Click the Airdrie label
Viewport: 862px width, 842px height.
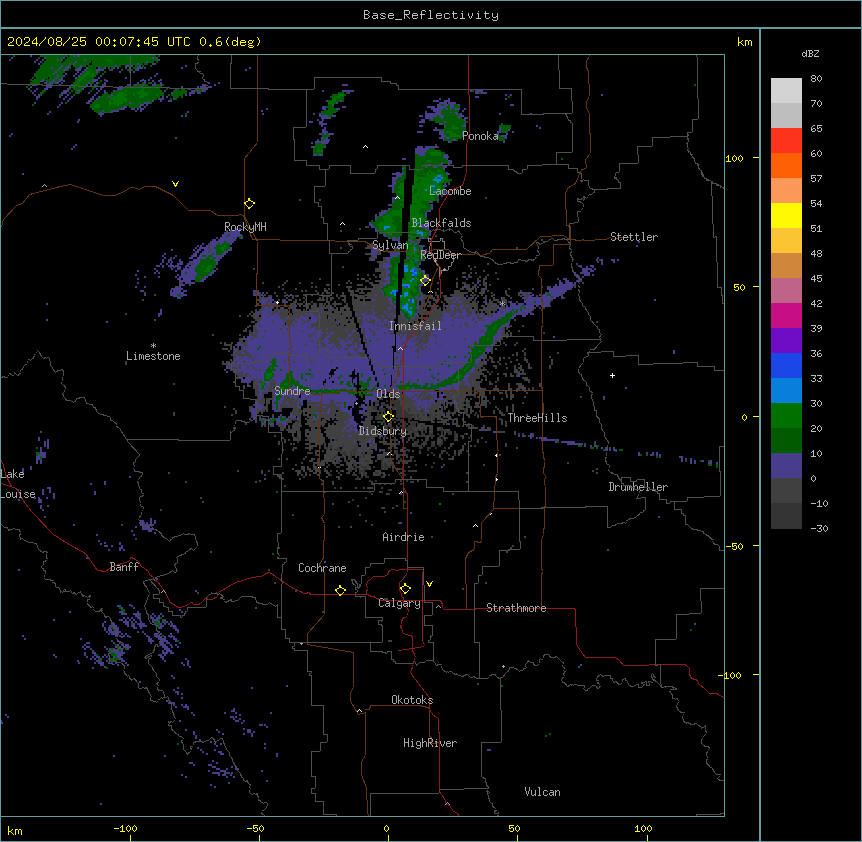403,537
